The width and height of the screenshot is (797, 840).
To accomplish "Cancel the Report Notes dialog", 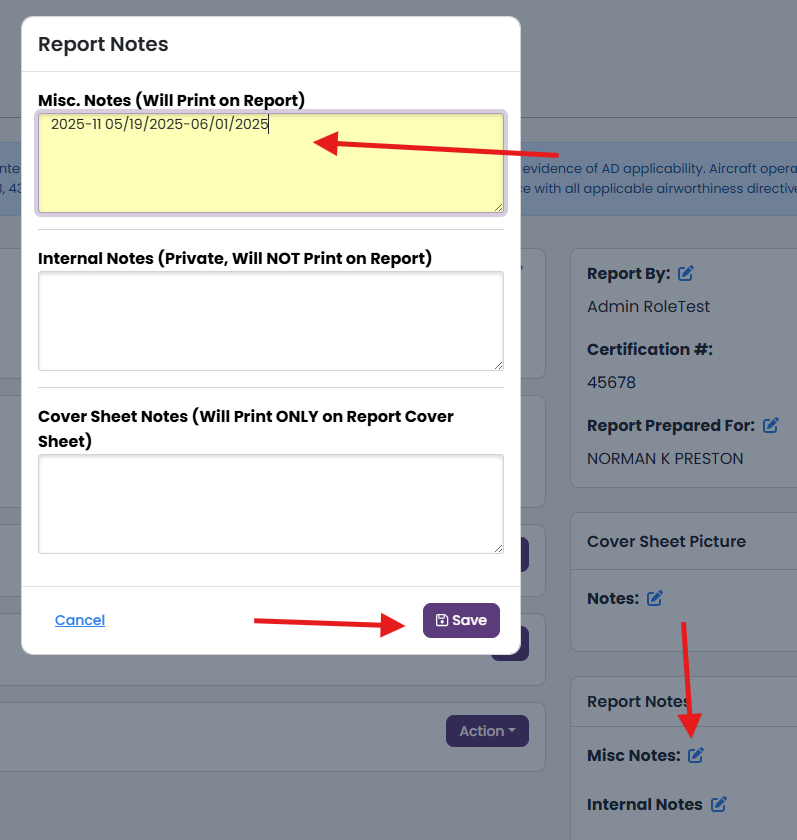I will (80, 620).
